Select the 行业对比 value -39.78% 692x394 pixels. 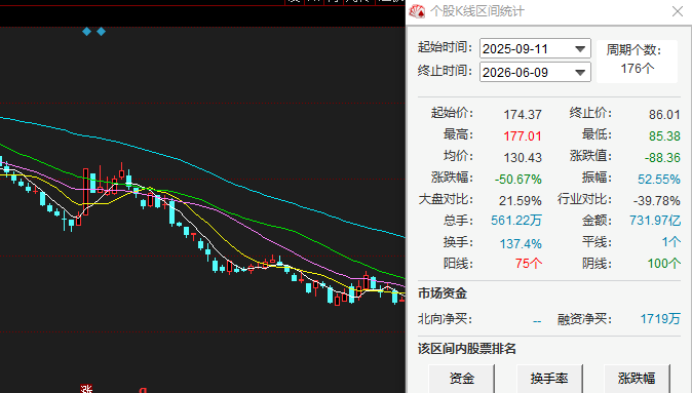click(x=657, y=201)
